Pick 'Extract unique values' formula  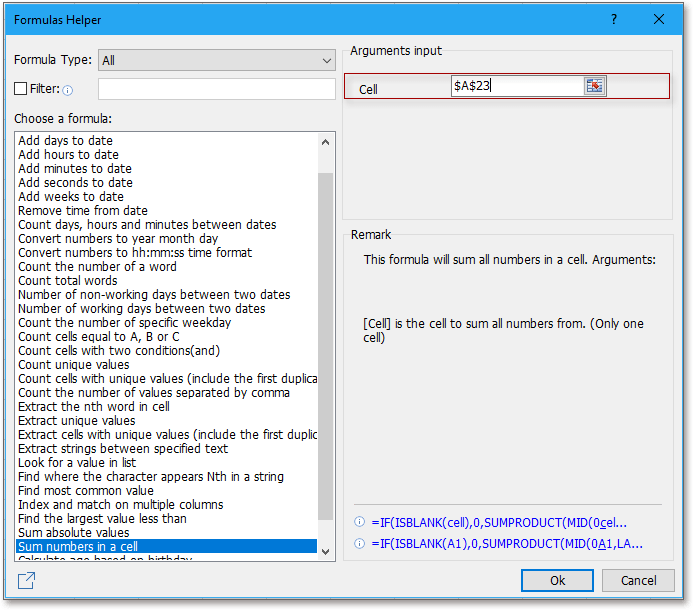pyautogui.click(x=76, y=421)
